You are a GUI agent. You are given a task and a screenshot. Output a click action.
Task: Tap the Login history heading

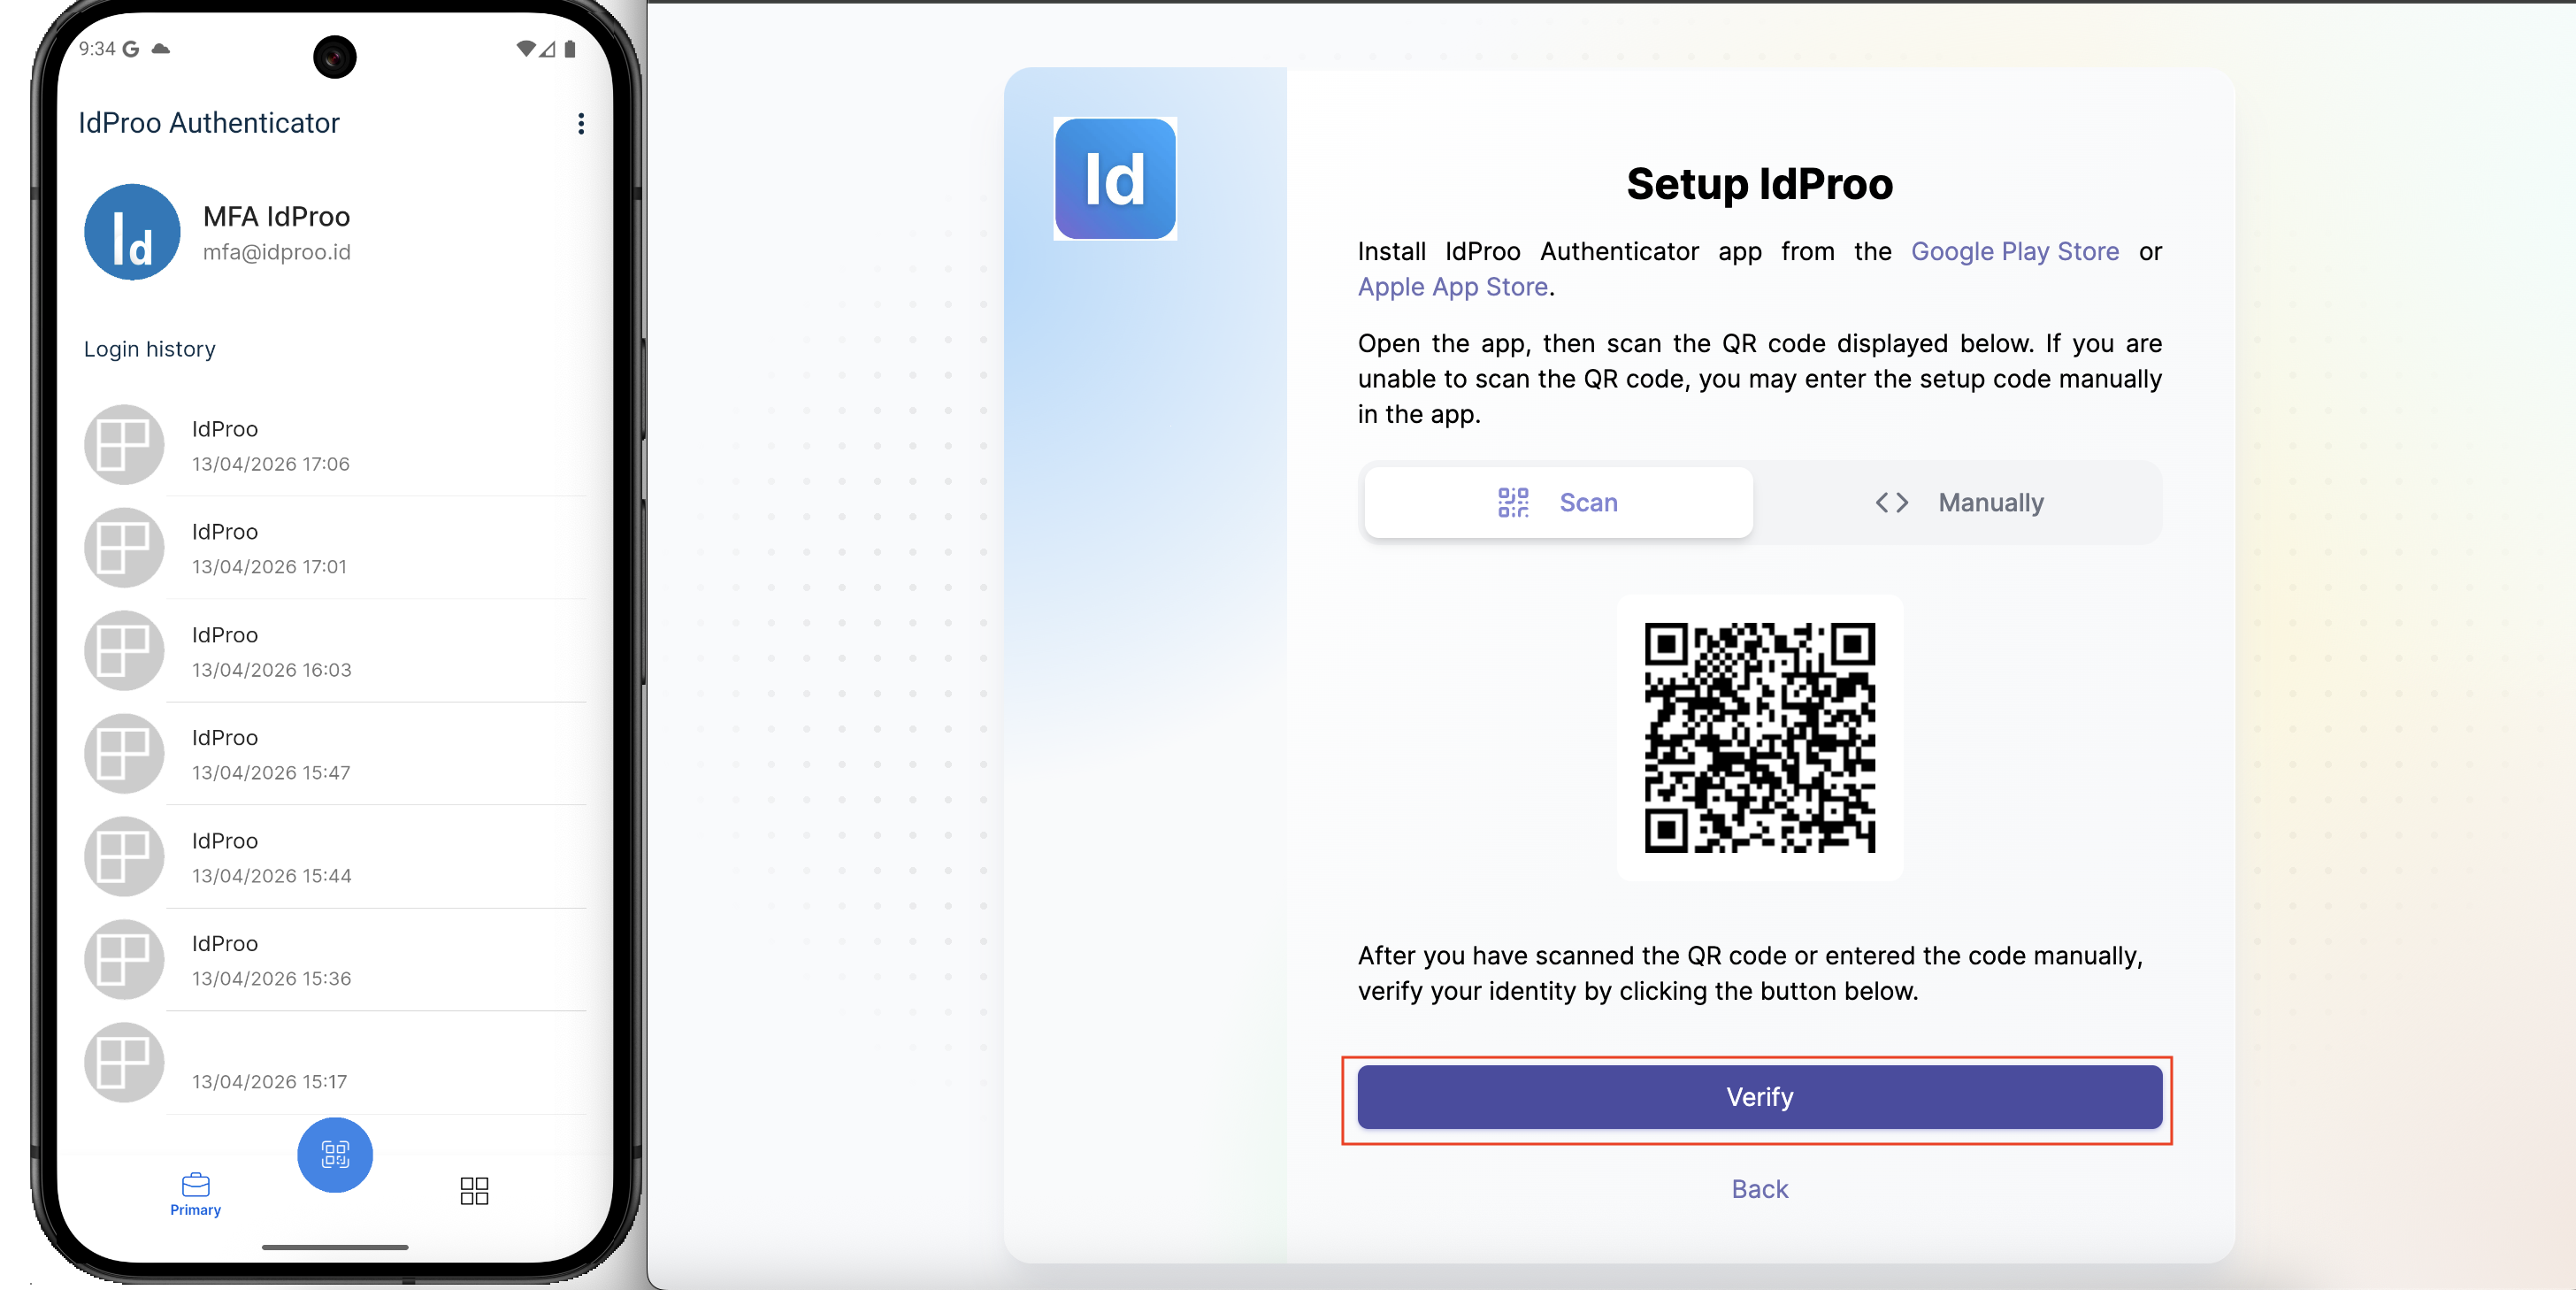tap(149, 349)
